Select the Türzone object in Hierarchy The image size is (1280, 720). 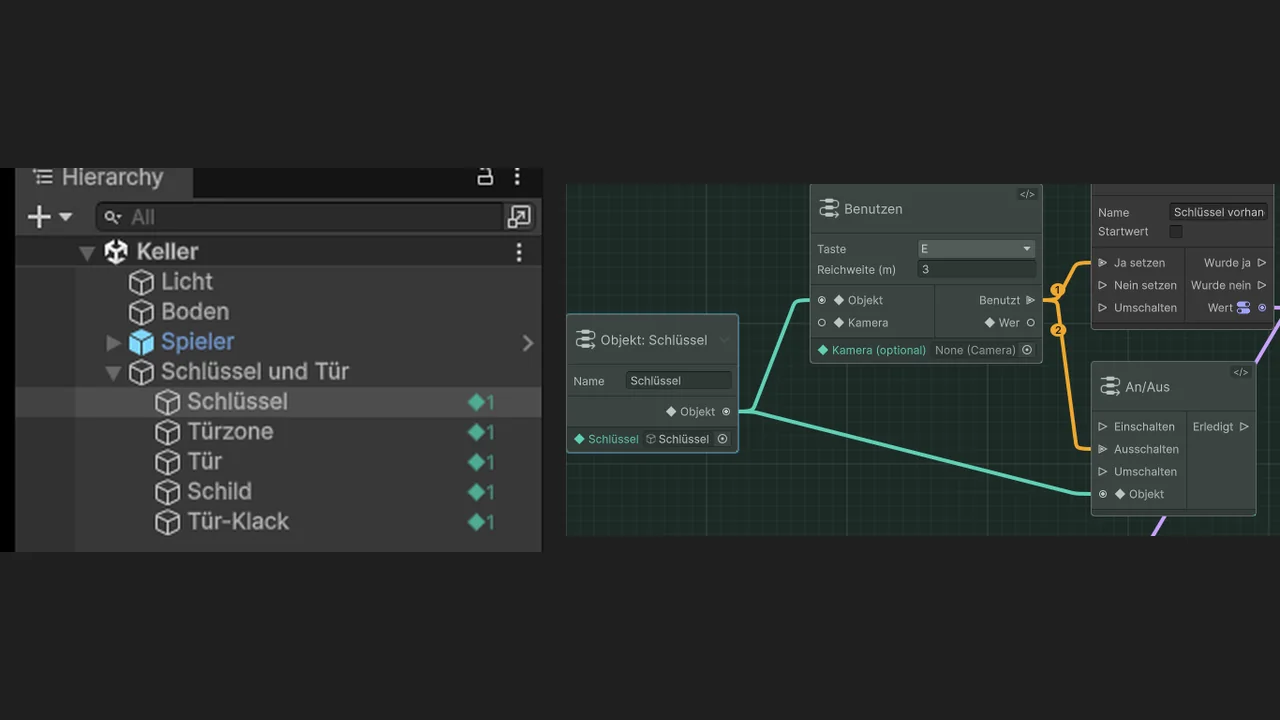click(230, 432)
